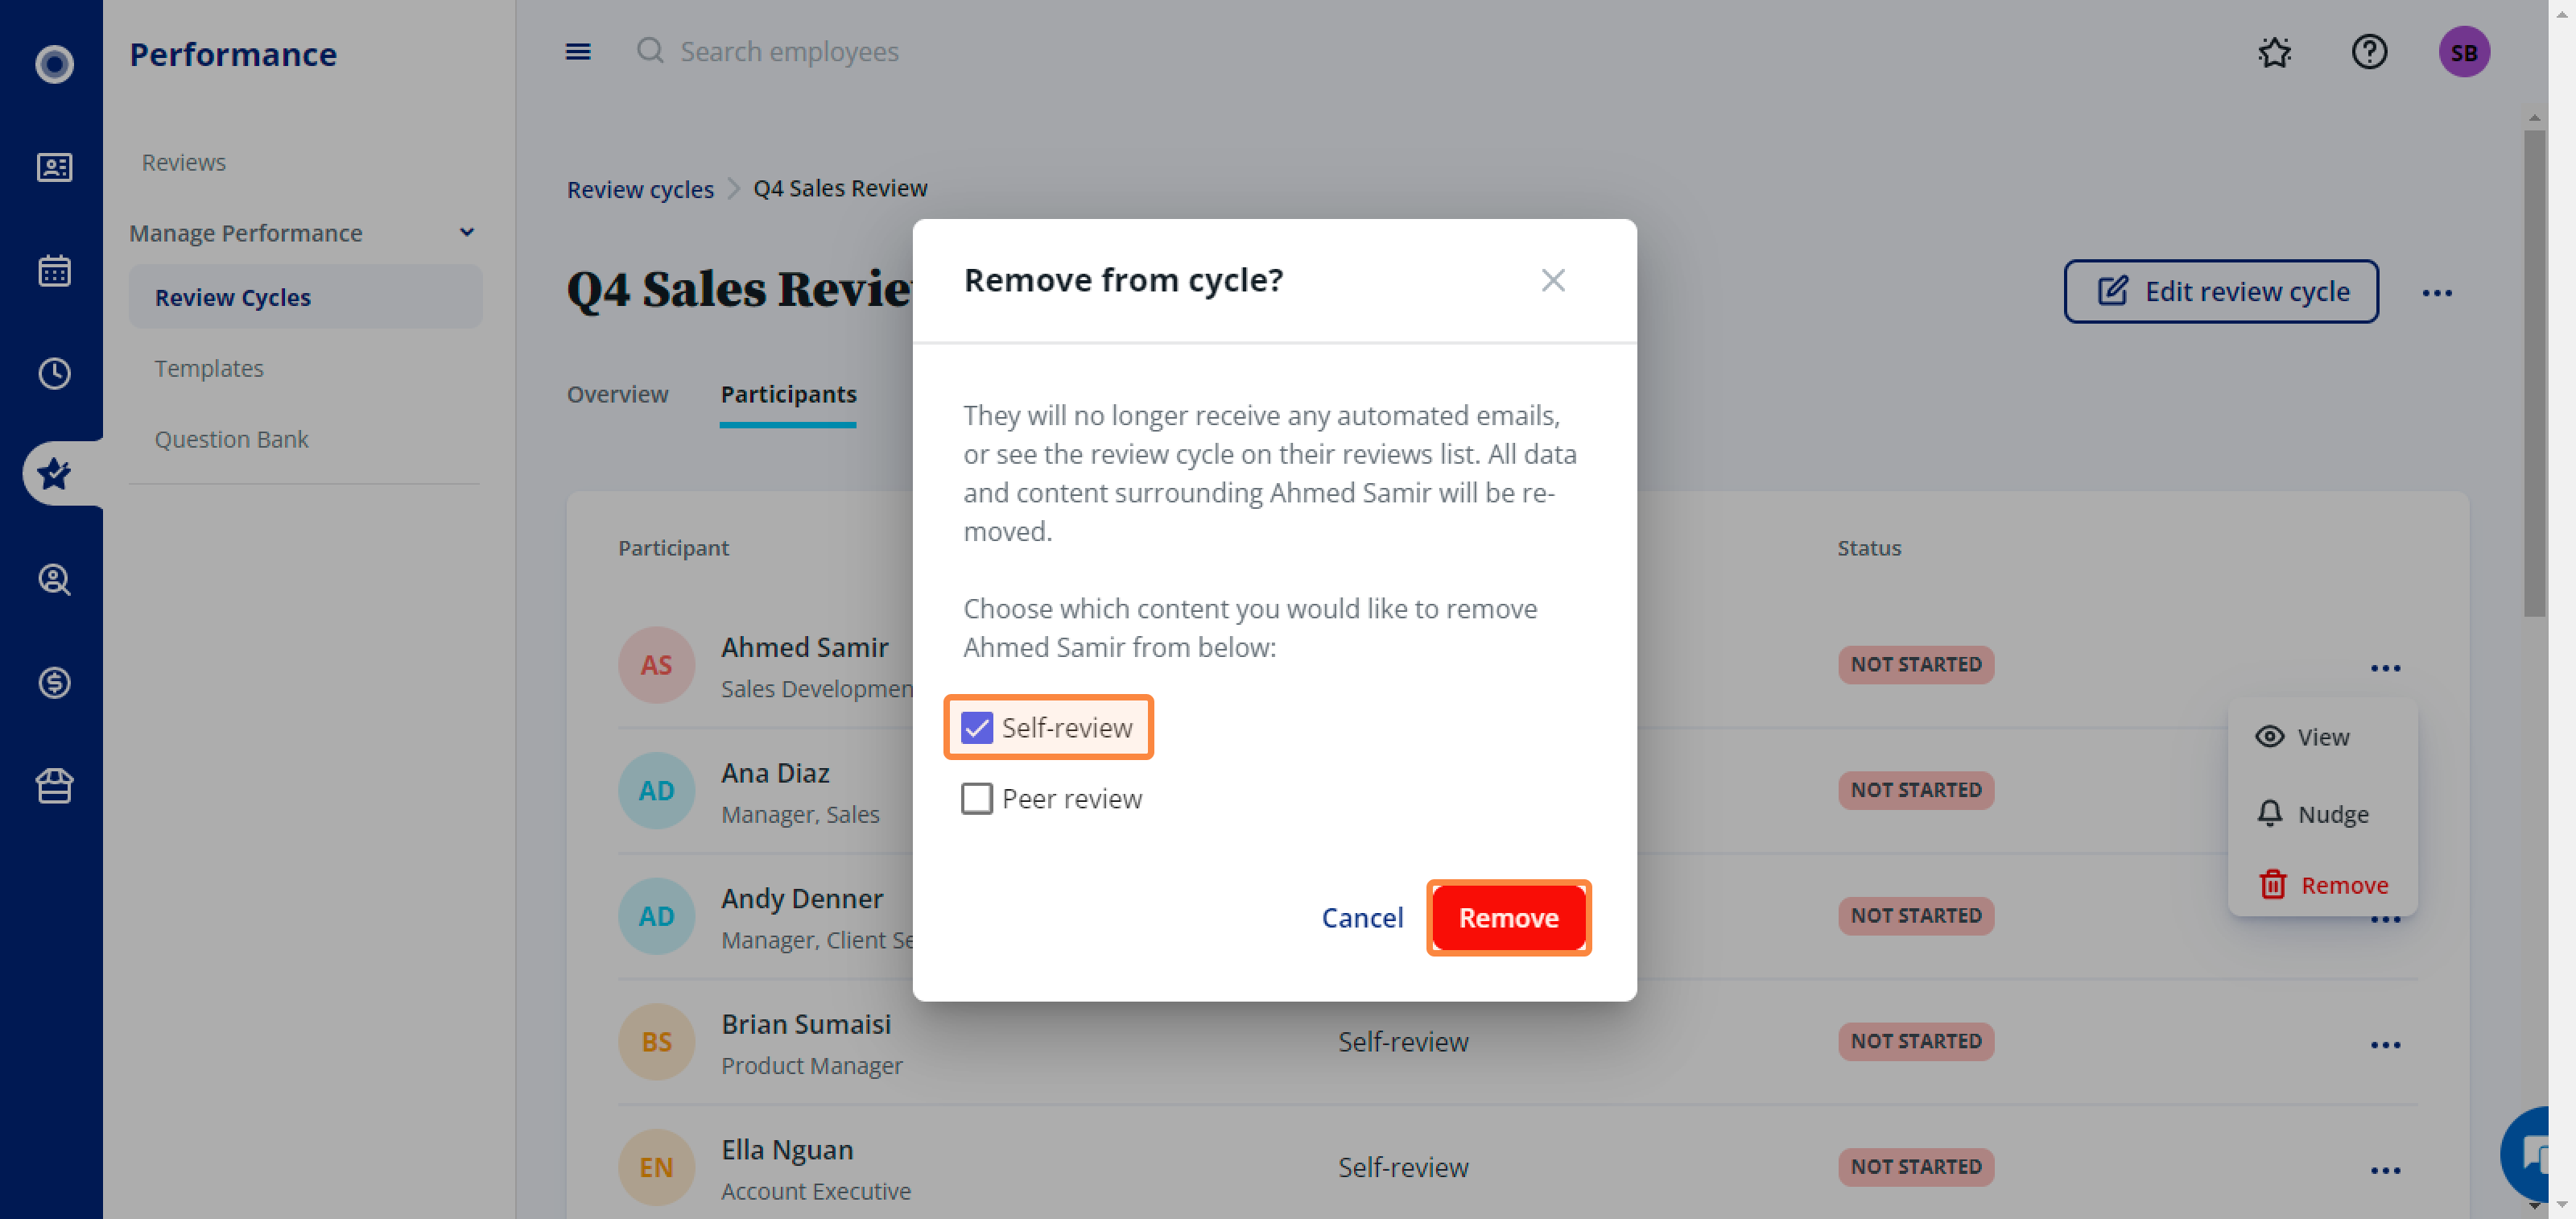2576x1219 pixels.
Task: Open the employee directory card sidebar icon
Action: [54, 167]
